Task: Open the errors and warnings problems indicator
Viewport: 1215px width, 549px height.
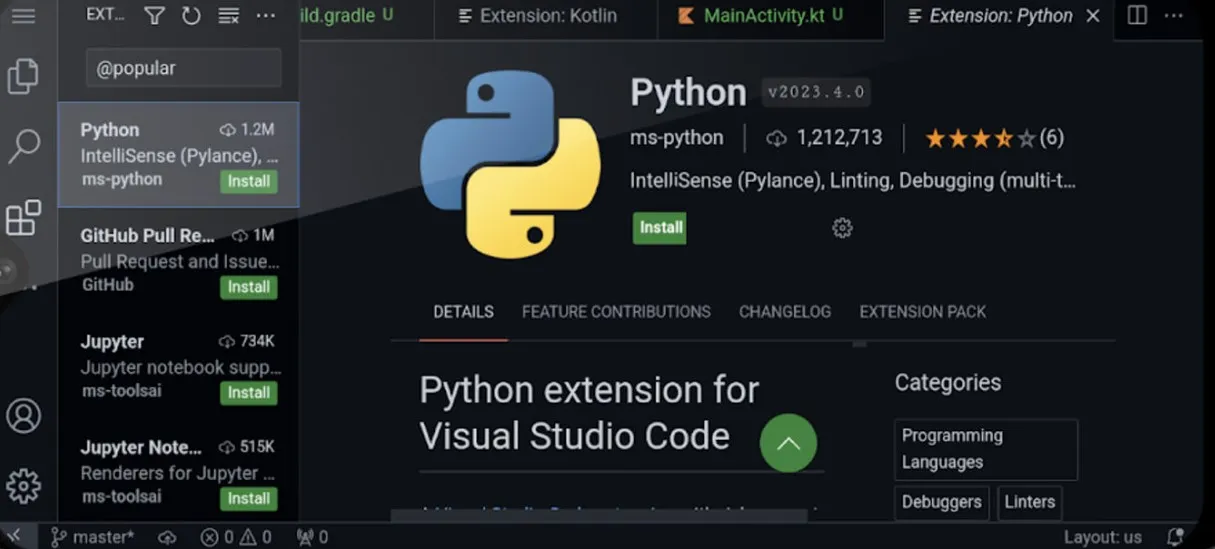Action: pos(237,537)
